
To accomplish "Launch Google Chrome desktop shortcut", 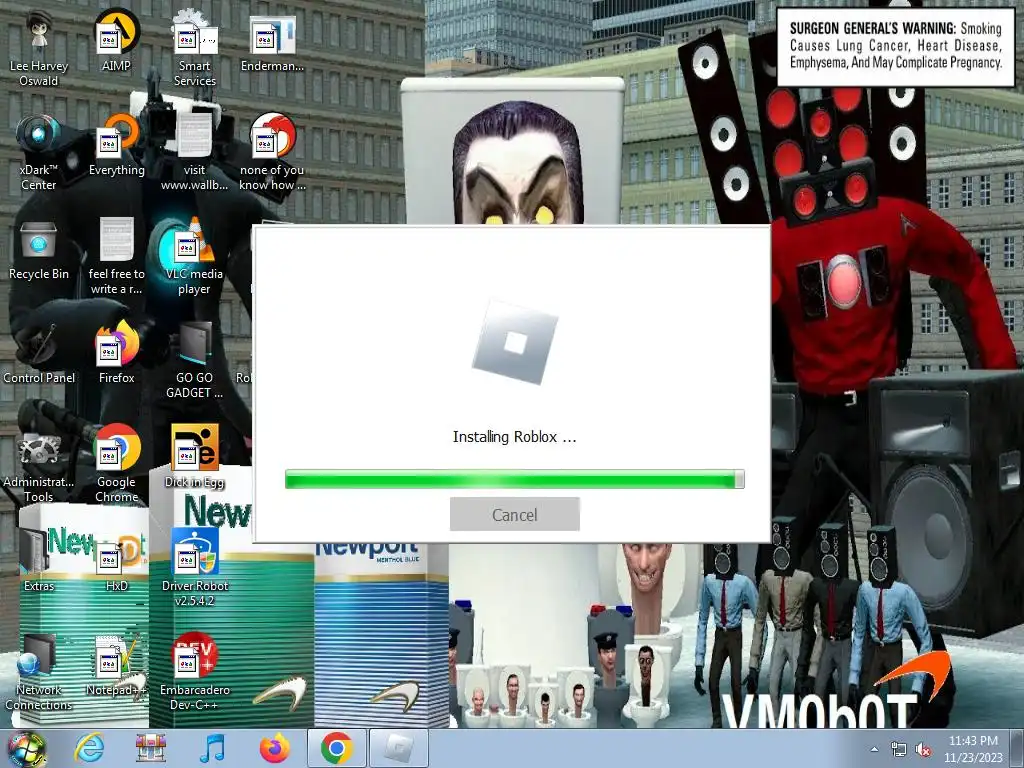I will (x=116, y=464).
